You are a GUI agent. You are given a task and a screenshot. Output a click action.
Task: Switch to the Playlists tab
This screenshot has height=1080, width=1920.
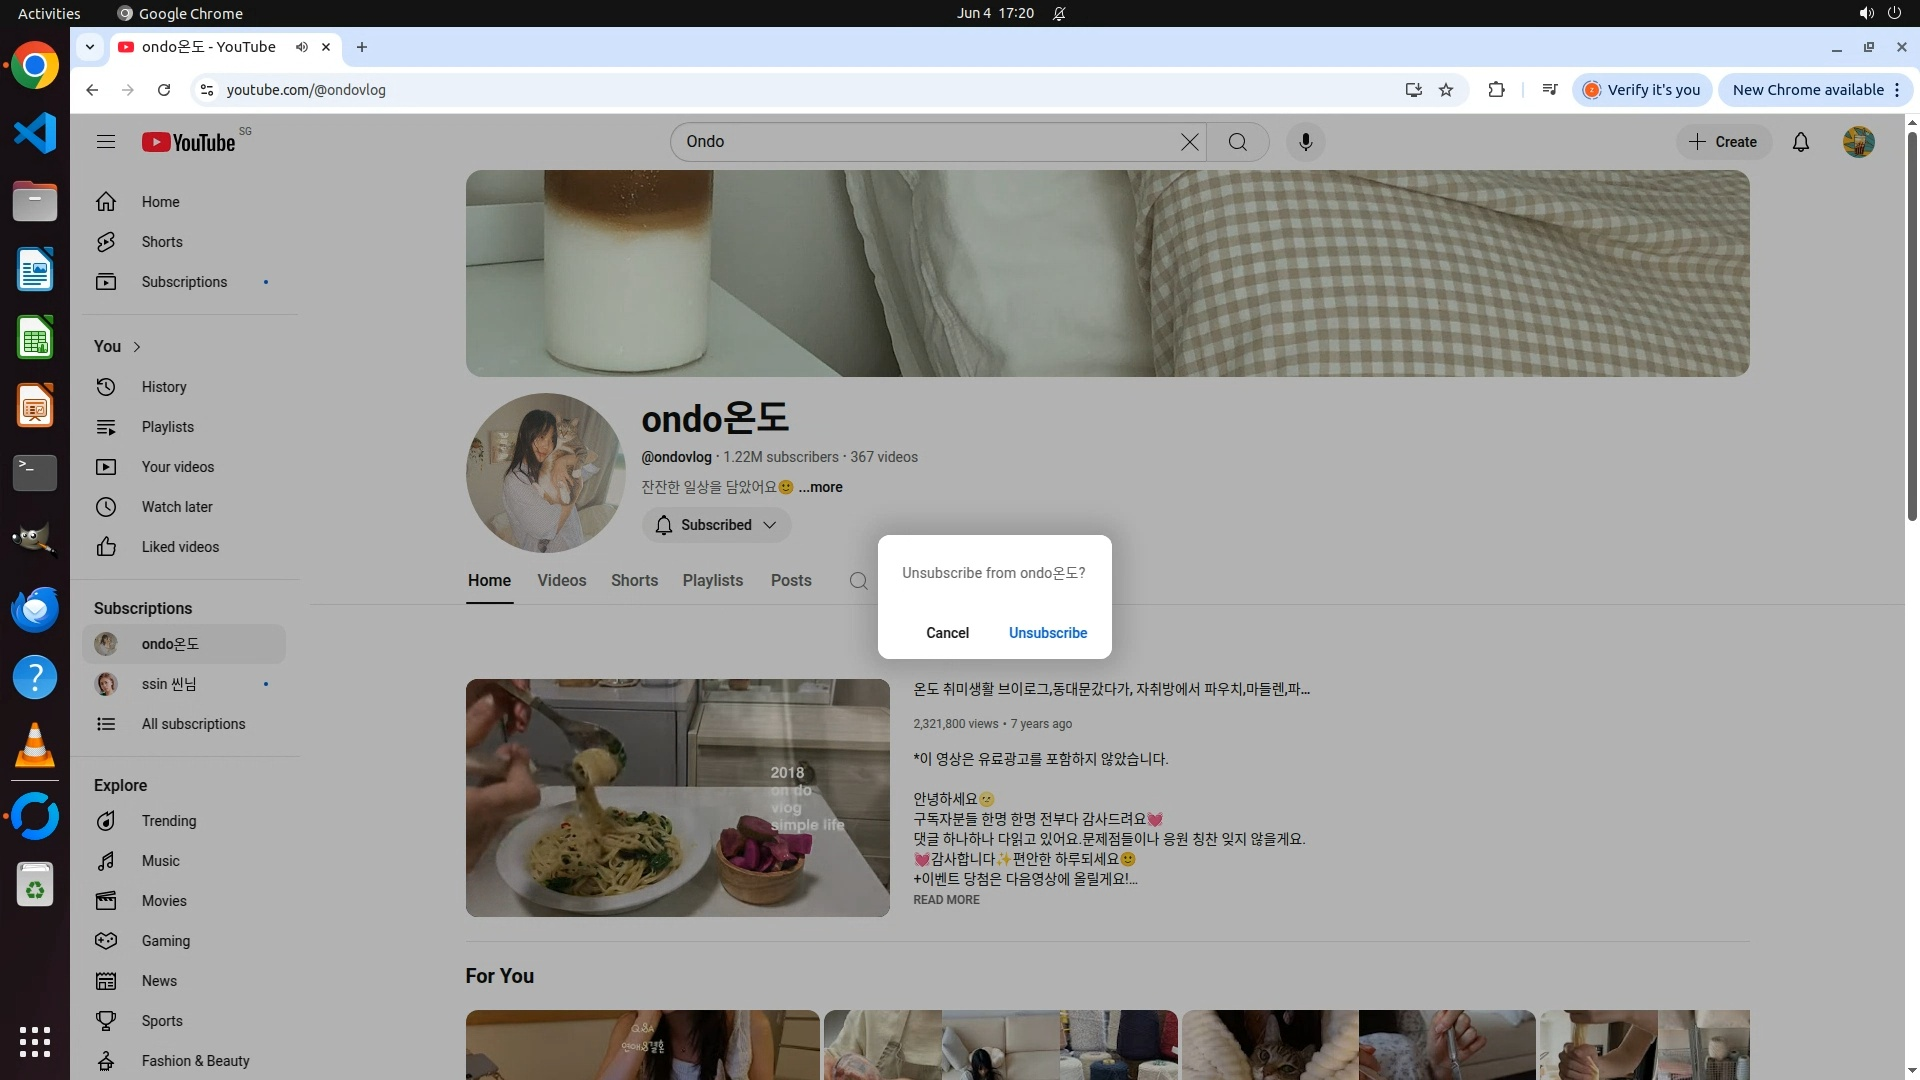[x=712, y=581]
